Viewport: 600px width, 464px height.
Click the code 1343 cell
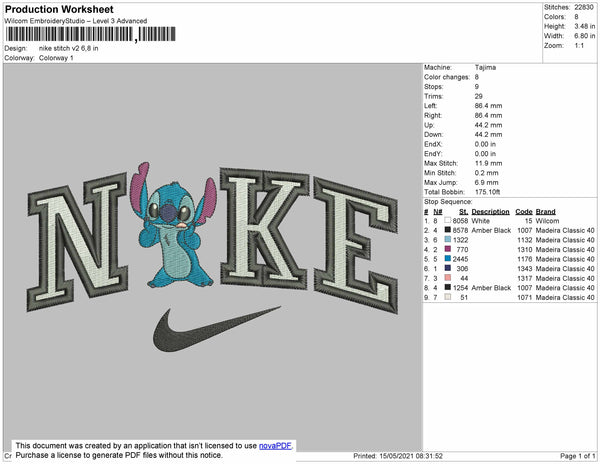[x=525, y=269]
